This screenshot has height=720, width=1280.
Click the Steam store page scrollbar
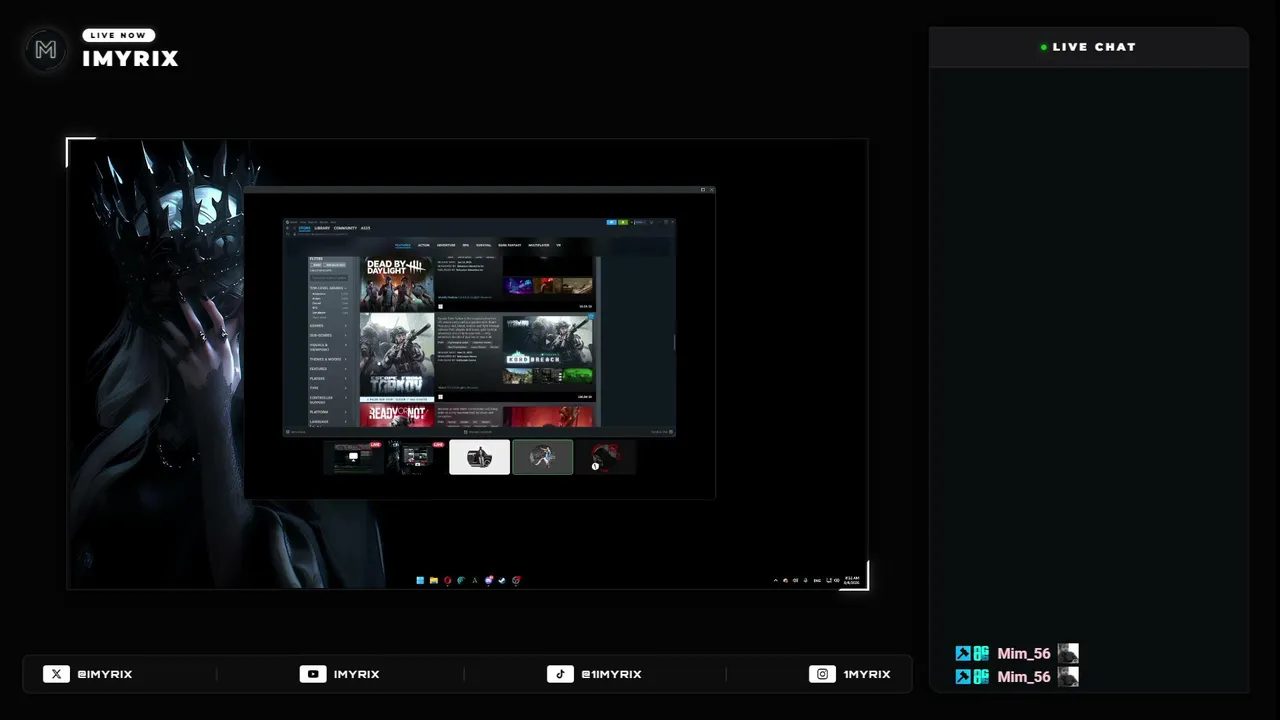click(674, 343)
